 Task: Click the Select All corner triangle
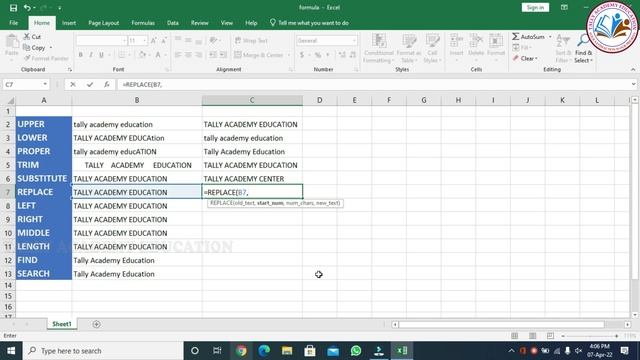pyautogui.click(x=10, y=100)
